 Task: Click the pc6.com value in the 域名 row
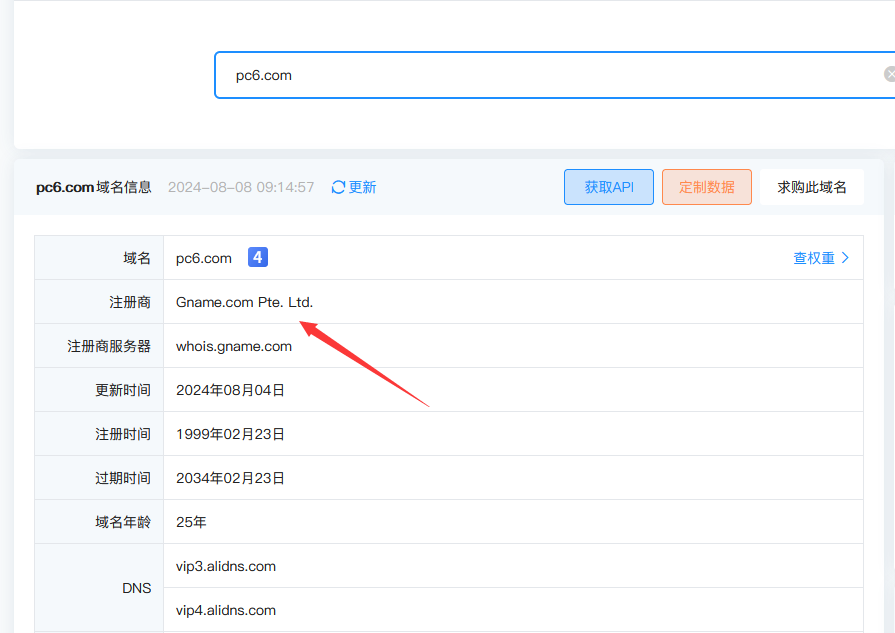click(x=204, y=258)
